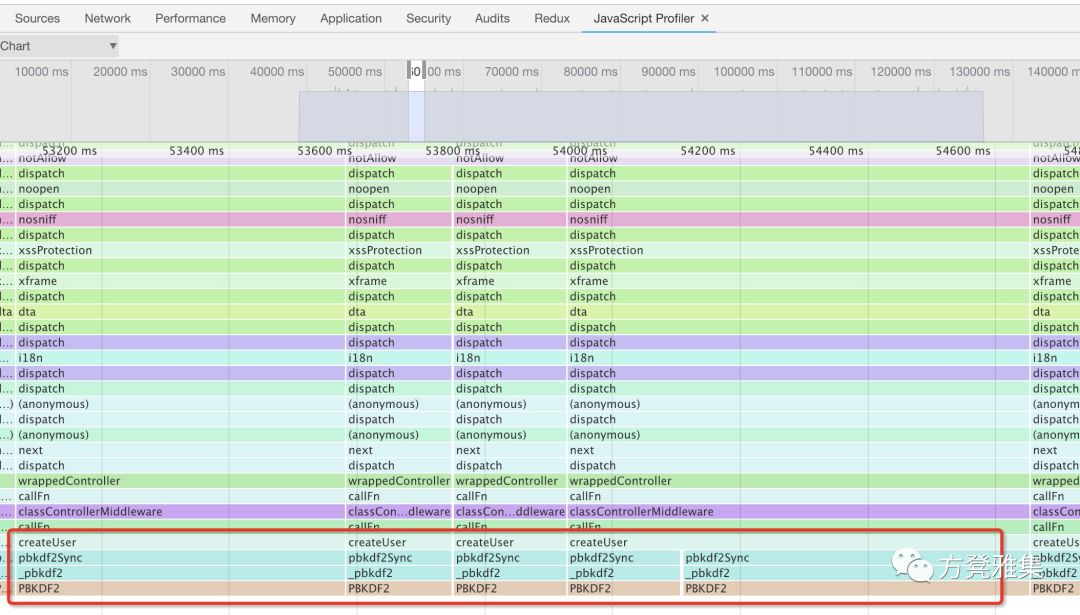
Task: Switch to the Security tab
Action: (x=428, y=19)
